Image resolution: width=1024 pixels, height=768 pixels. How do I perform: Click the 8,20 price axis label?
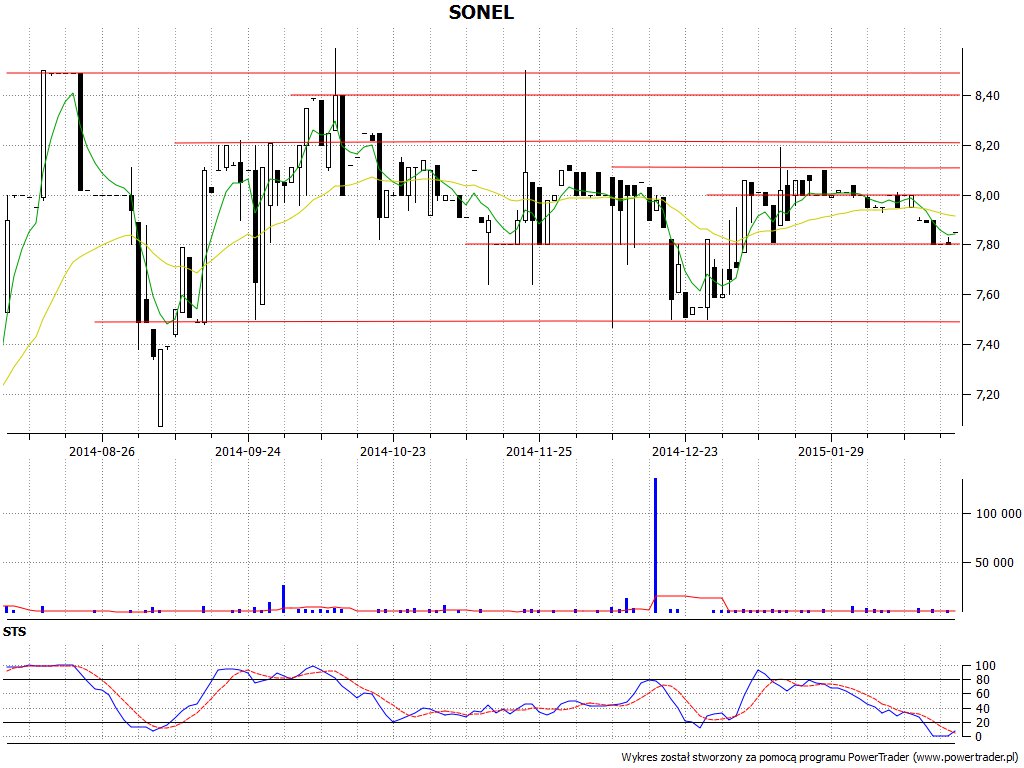point(987,146)
